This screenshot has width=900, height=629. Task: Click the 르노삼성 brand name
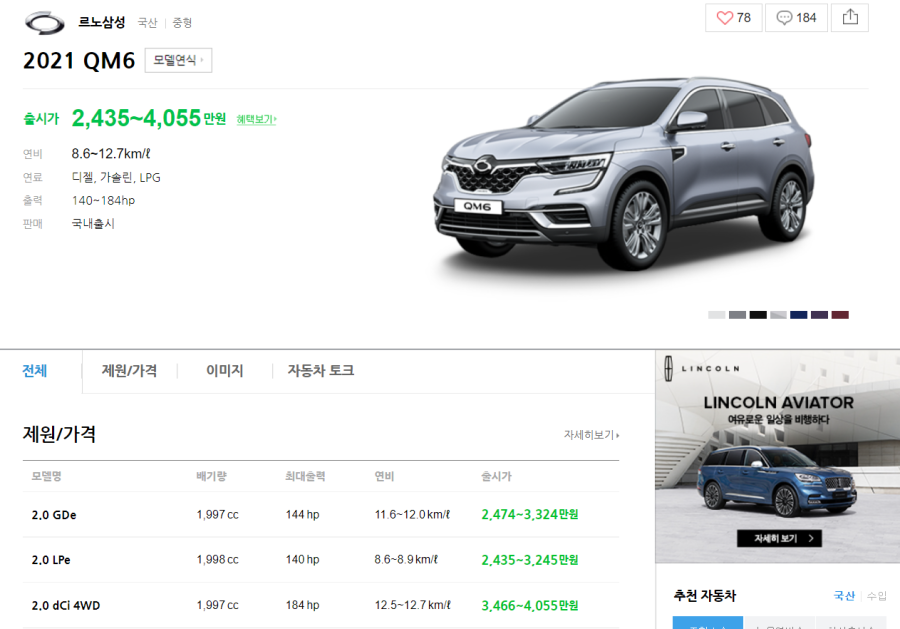[x=102, y=22]
